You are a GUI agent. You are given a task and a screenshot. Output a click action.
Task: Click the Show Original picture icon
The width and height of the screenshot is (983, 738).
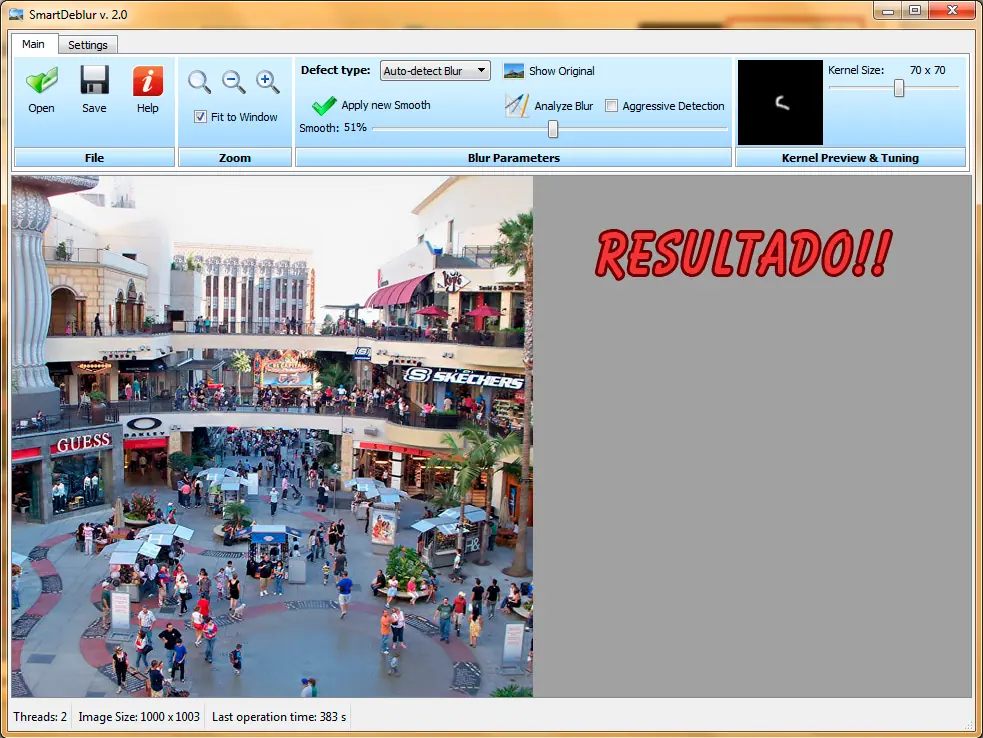click(514, 71)
